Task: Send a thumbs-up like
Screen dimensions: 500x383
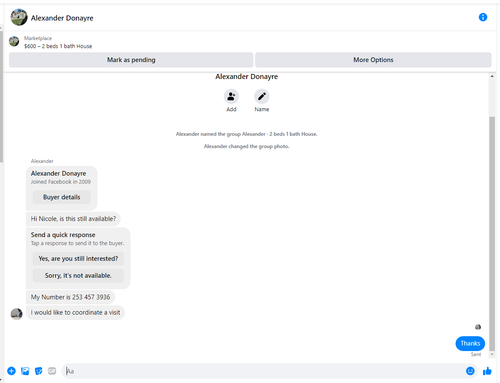Action: coord(487,371)
